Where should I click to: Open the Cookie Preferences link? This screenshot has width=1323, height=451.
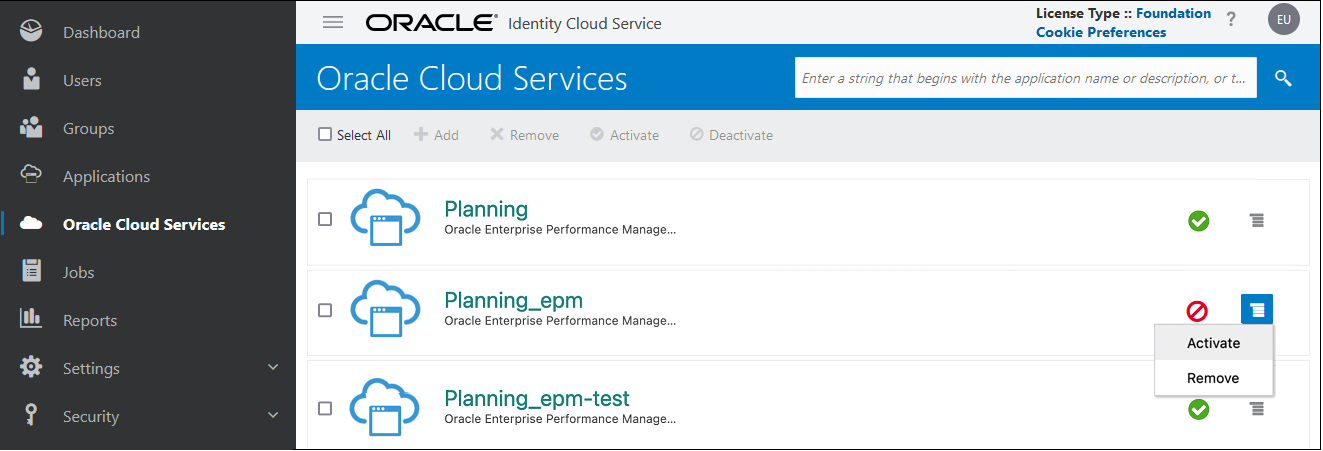1100,32
